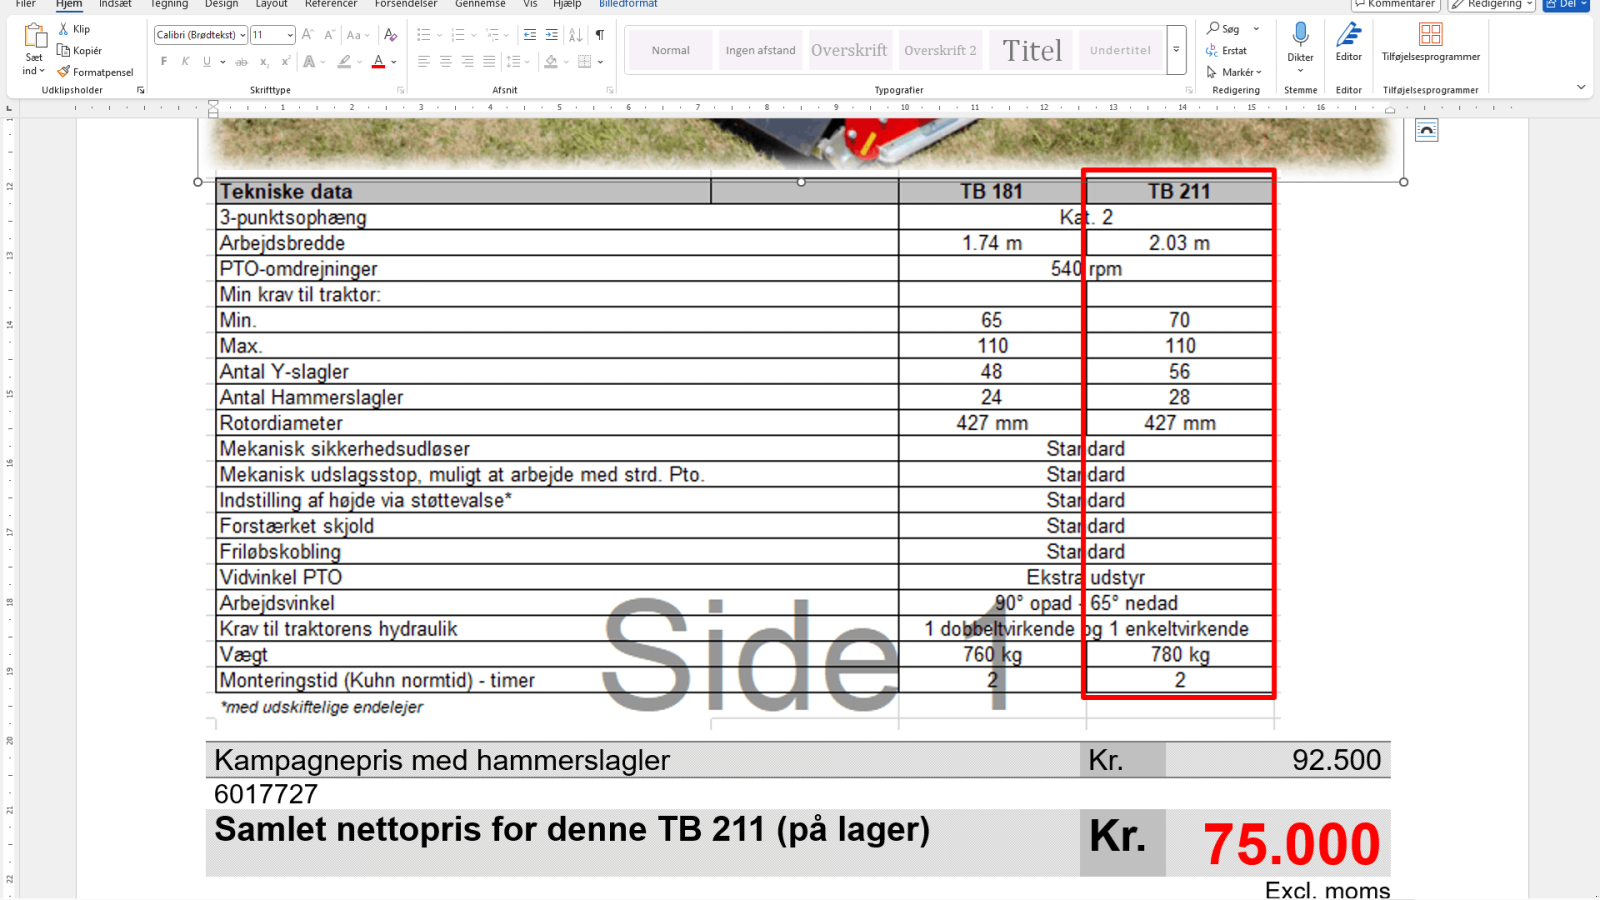Screen dimensions: 1600x900
Task: Open the font name dropdown
Action: tap(240, 33)
